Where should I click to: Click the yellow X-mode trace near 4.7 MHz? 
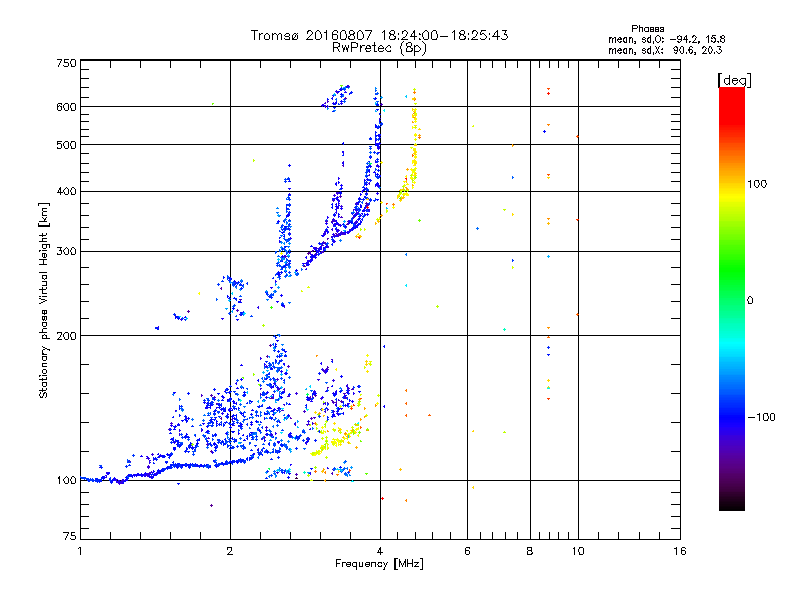coord(415,148)
